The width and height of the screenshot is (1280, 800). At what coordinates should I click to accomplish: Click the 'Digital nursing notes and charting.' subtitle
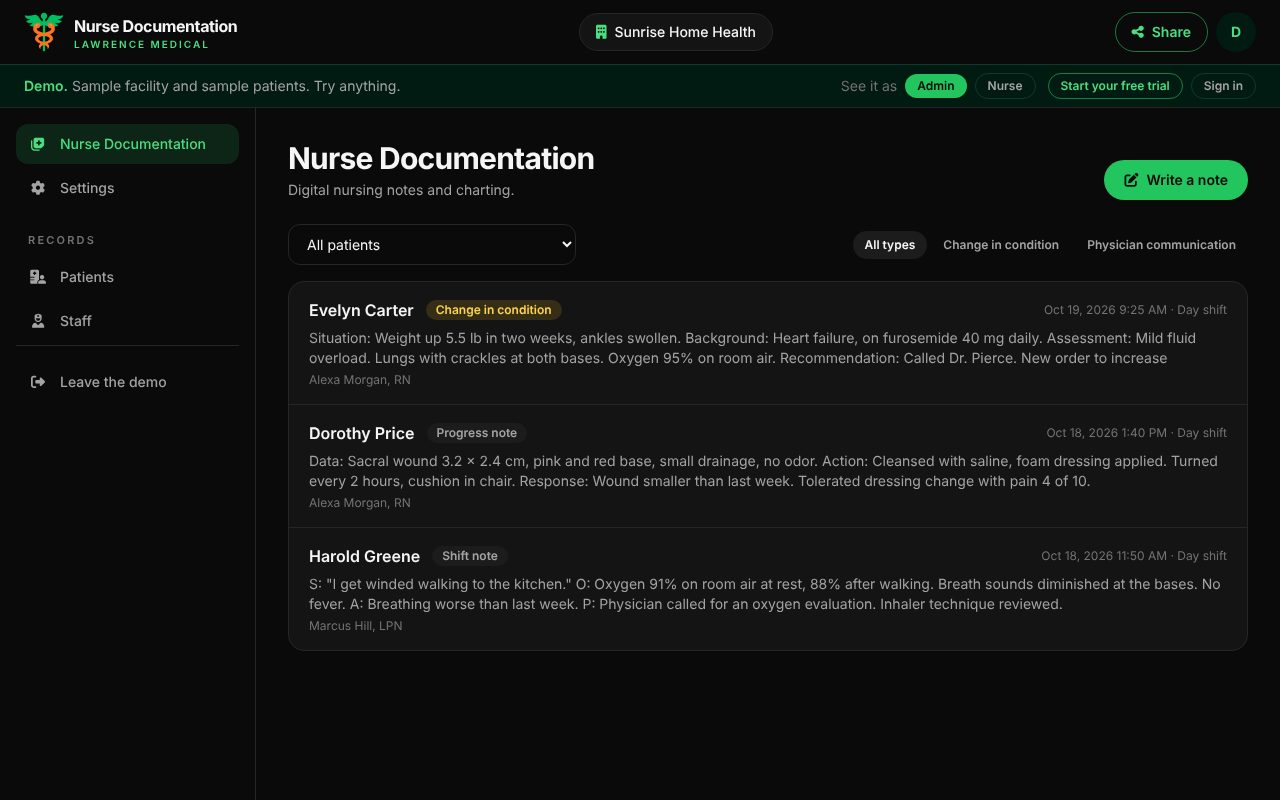tap(401, 190)
